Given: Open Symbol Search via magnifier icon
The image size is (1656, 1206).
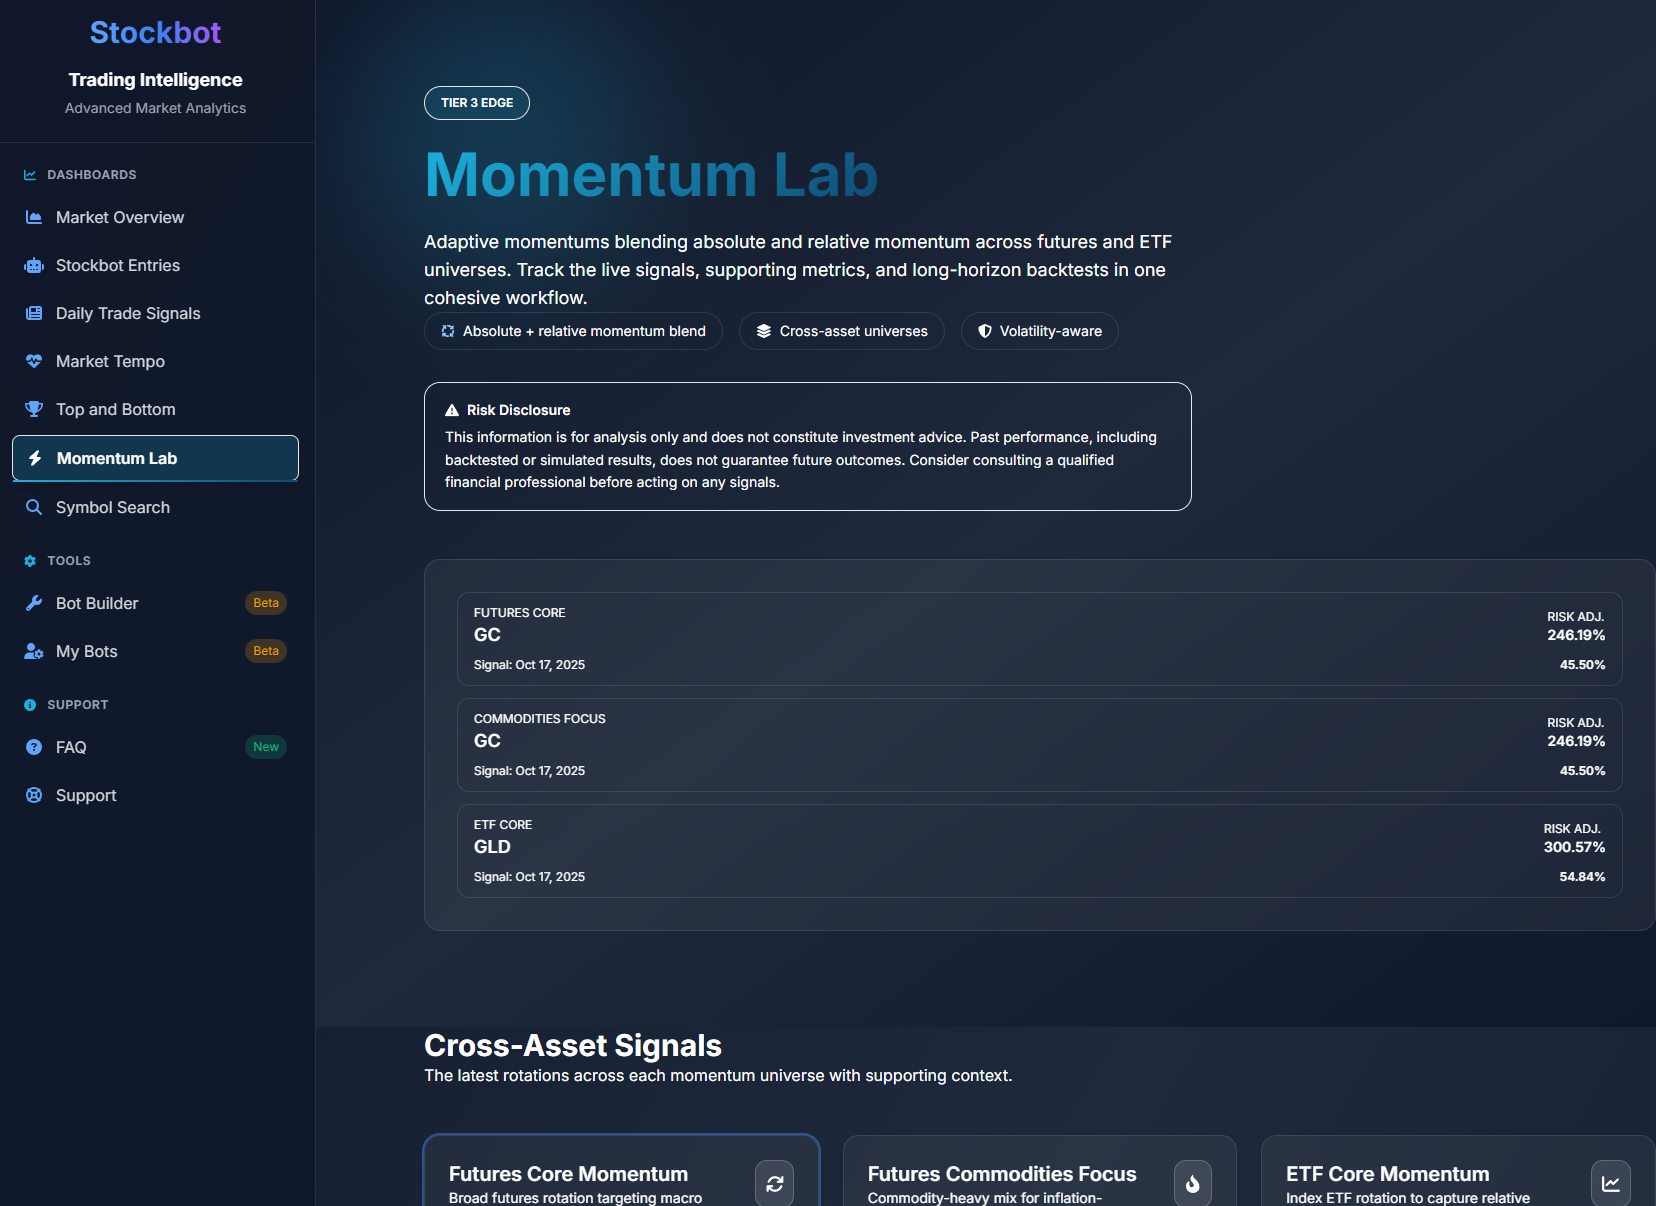Looking at the screenshot, I should pyautogui.click(x=33, y=507).
